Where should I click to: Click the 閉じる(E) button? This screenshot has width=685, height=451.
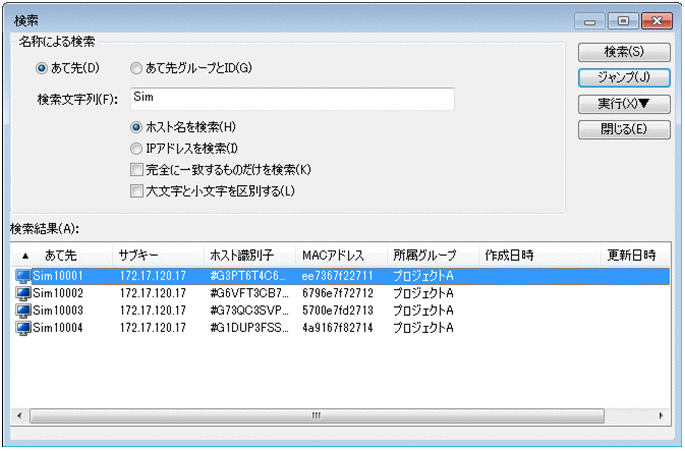point(624,130)
